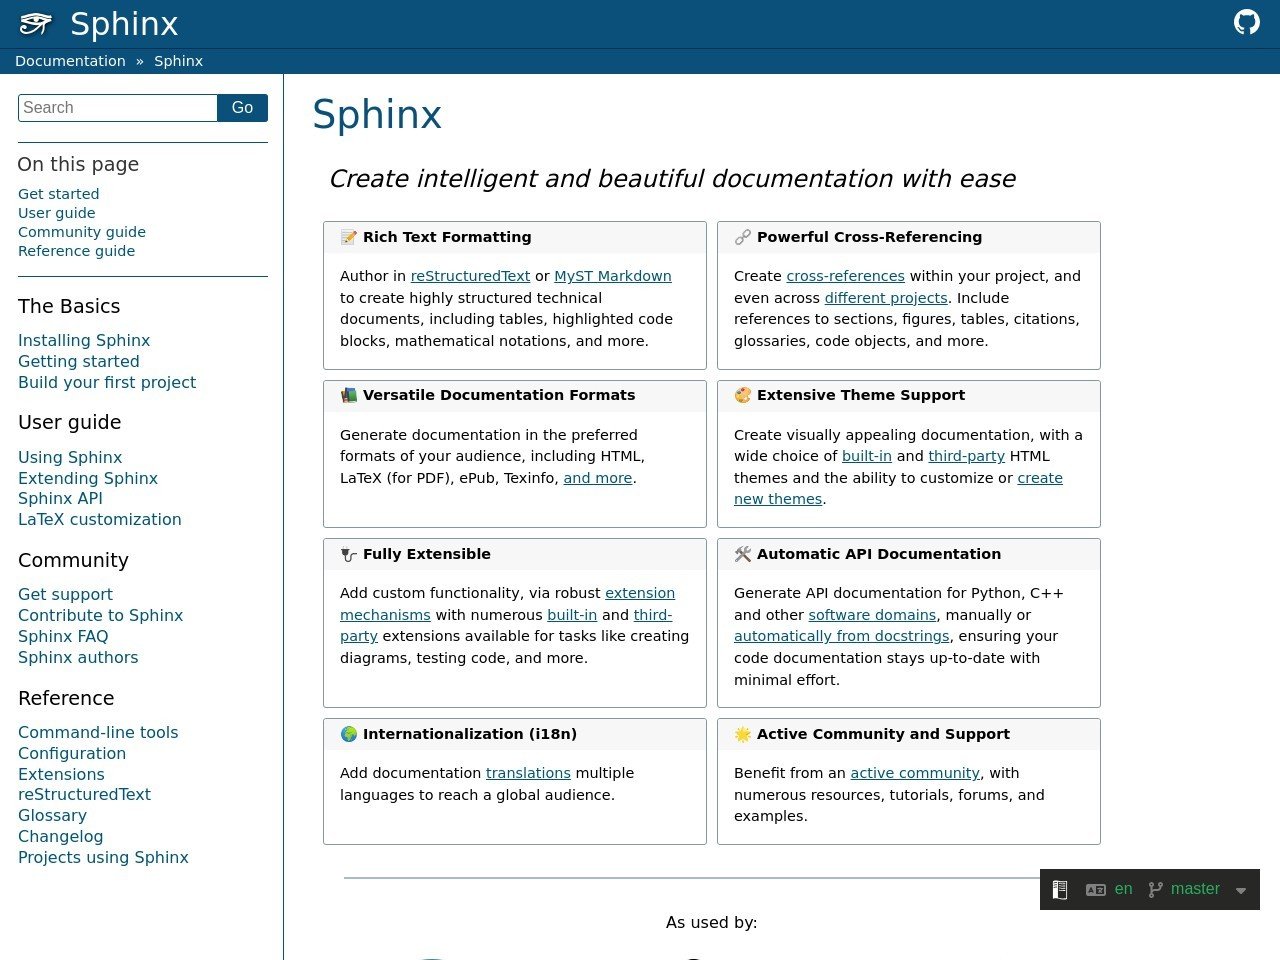
Task: Click the Read the Docs book icon
Action: pyautogui.click(x=1060, y=889)
